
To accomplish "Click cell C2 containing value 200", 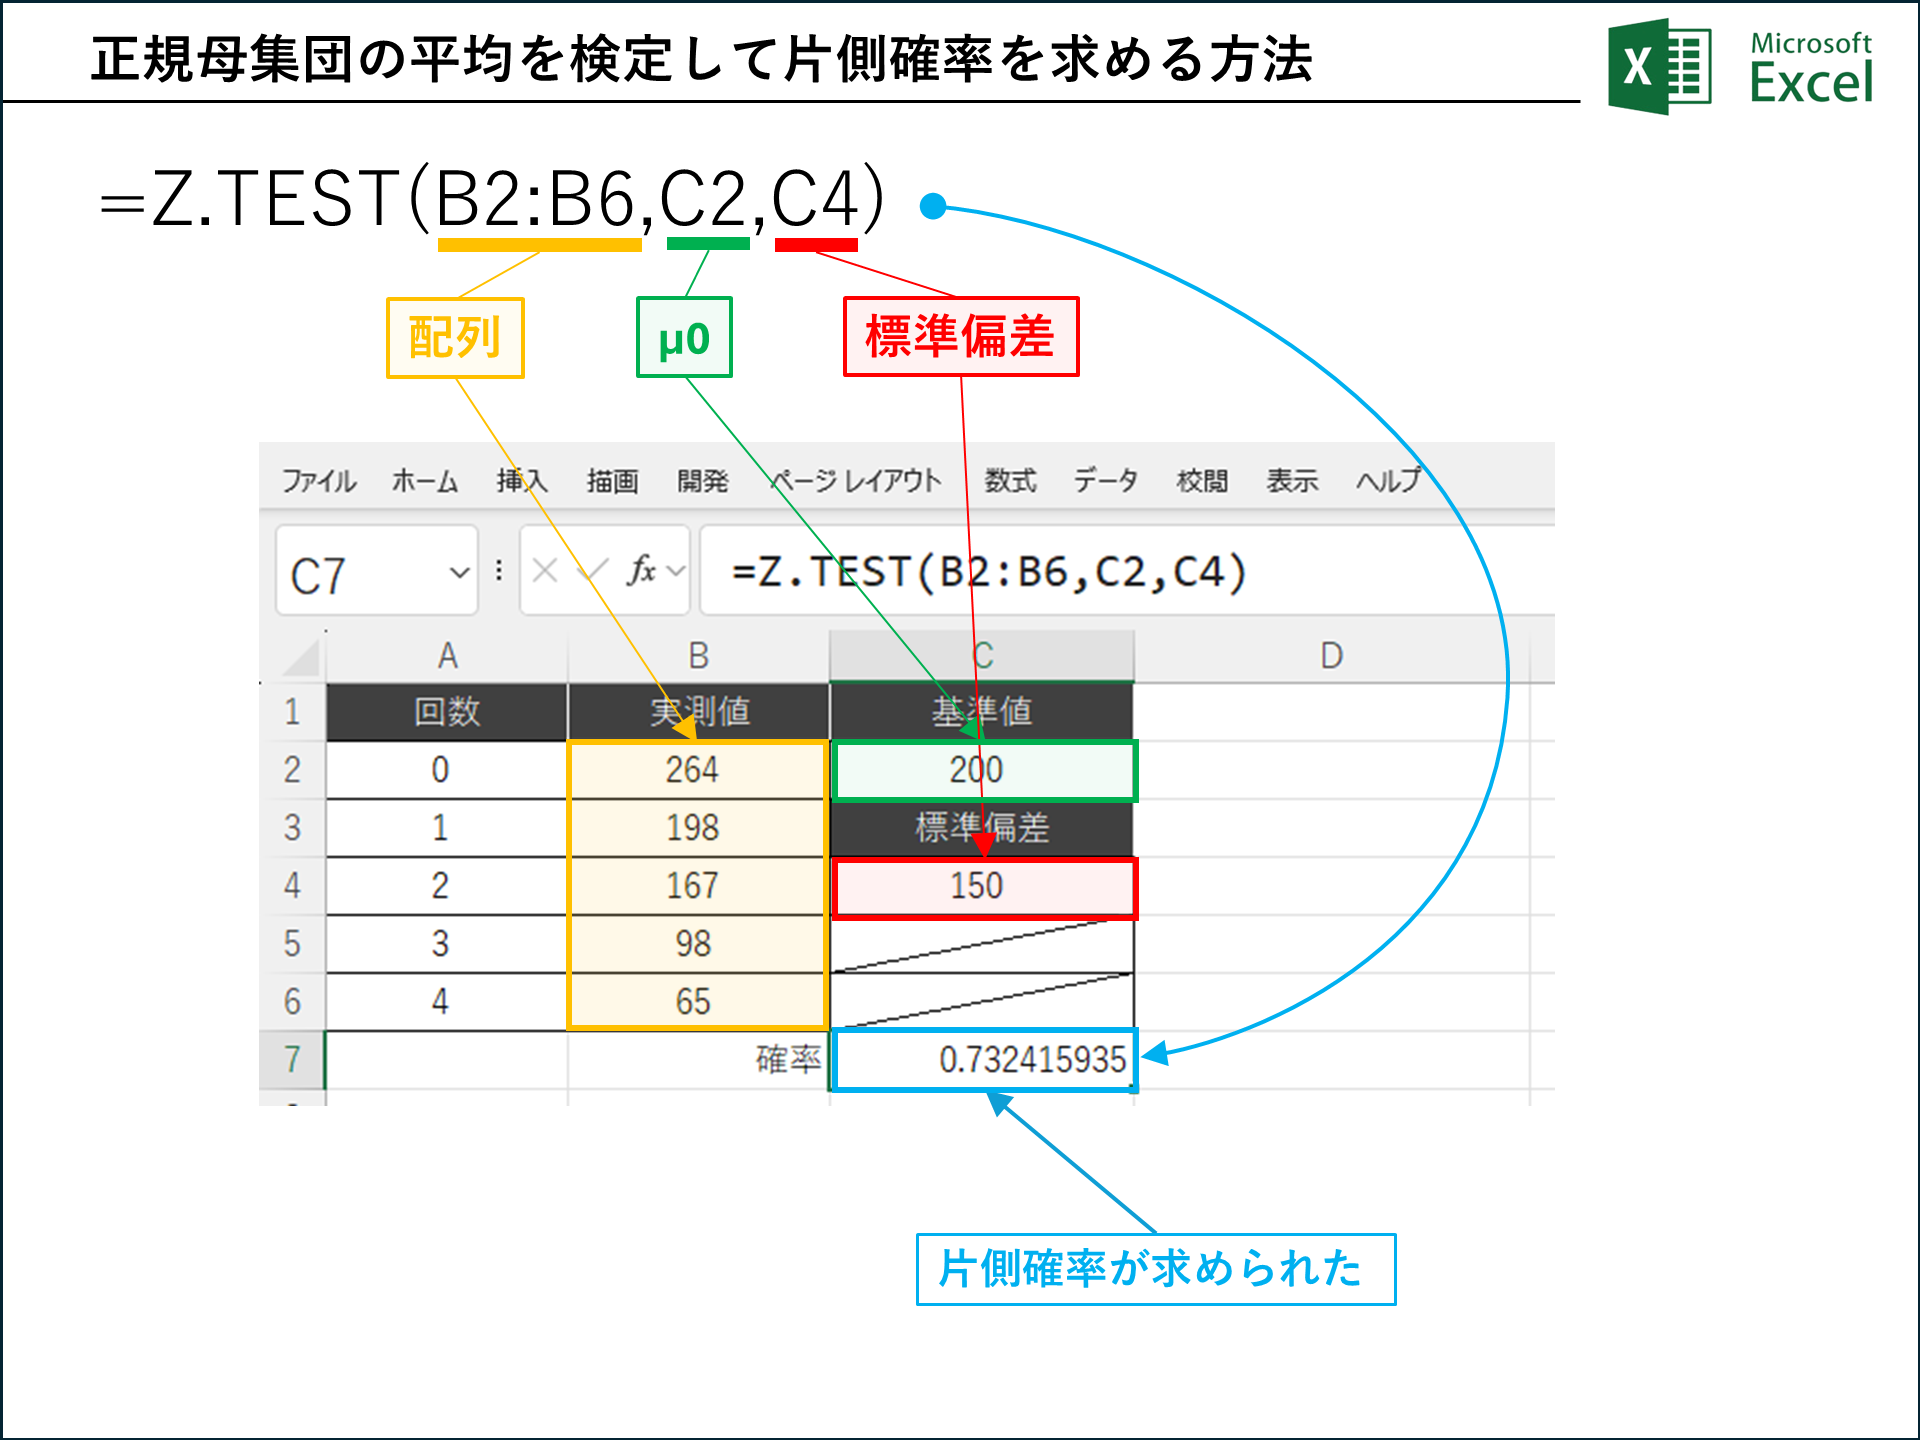I will click(x=984, y=771).
